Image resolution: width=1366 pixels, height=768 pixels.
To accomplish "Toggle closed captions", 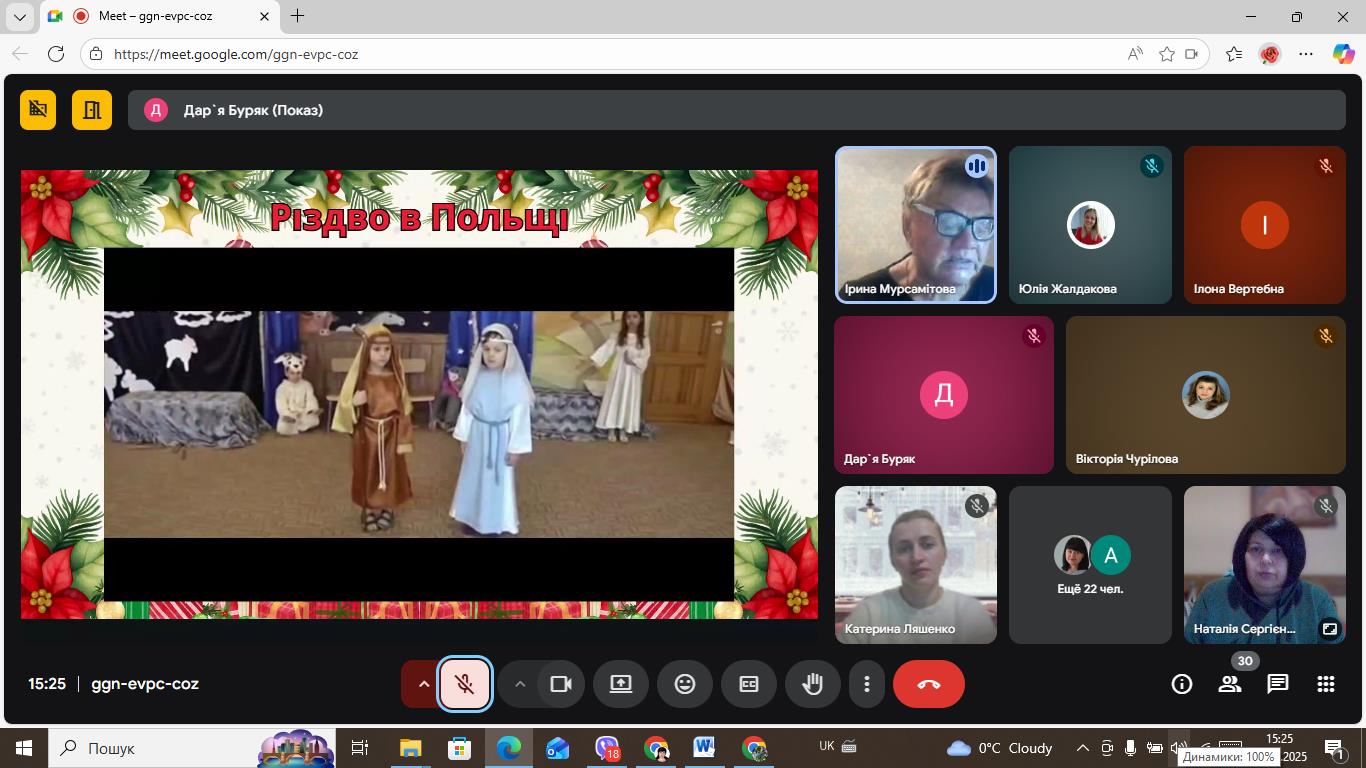I will 748,684.
